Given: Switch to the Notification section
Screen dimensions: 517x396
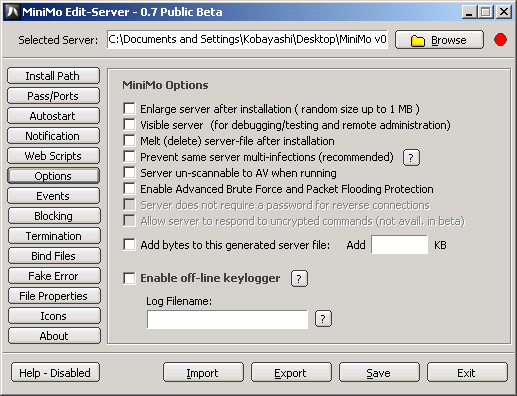Looking at the screenshot, I should (x=53, y=136).
